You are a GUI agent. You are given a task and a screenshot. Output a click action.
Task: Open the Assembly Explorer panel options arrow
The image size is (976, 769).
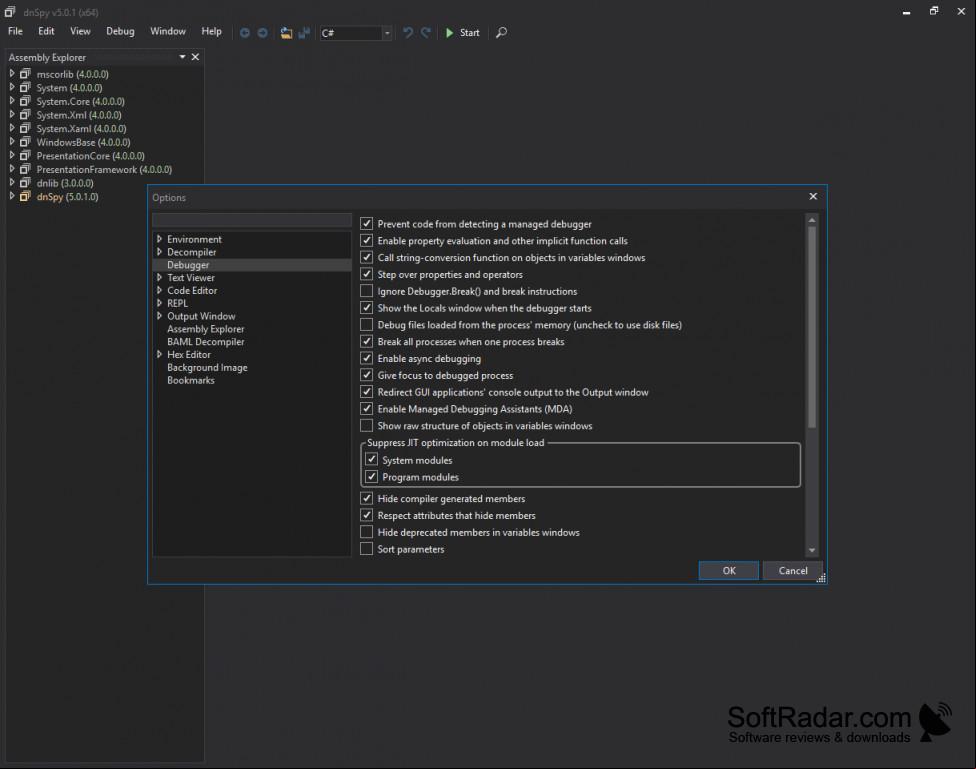[x=182, y=57]
